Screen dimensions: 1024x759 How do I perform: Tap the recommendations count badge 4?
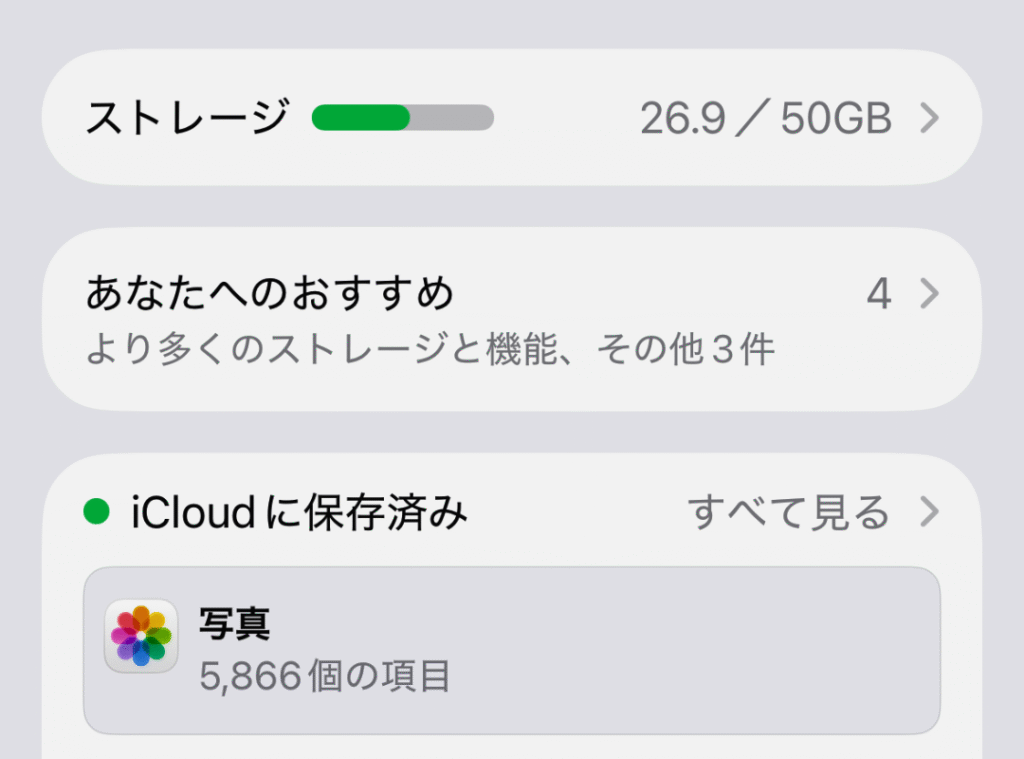[878, 294]
